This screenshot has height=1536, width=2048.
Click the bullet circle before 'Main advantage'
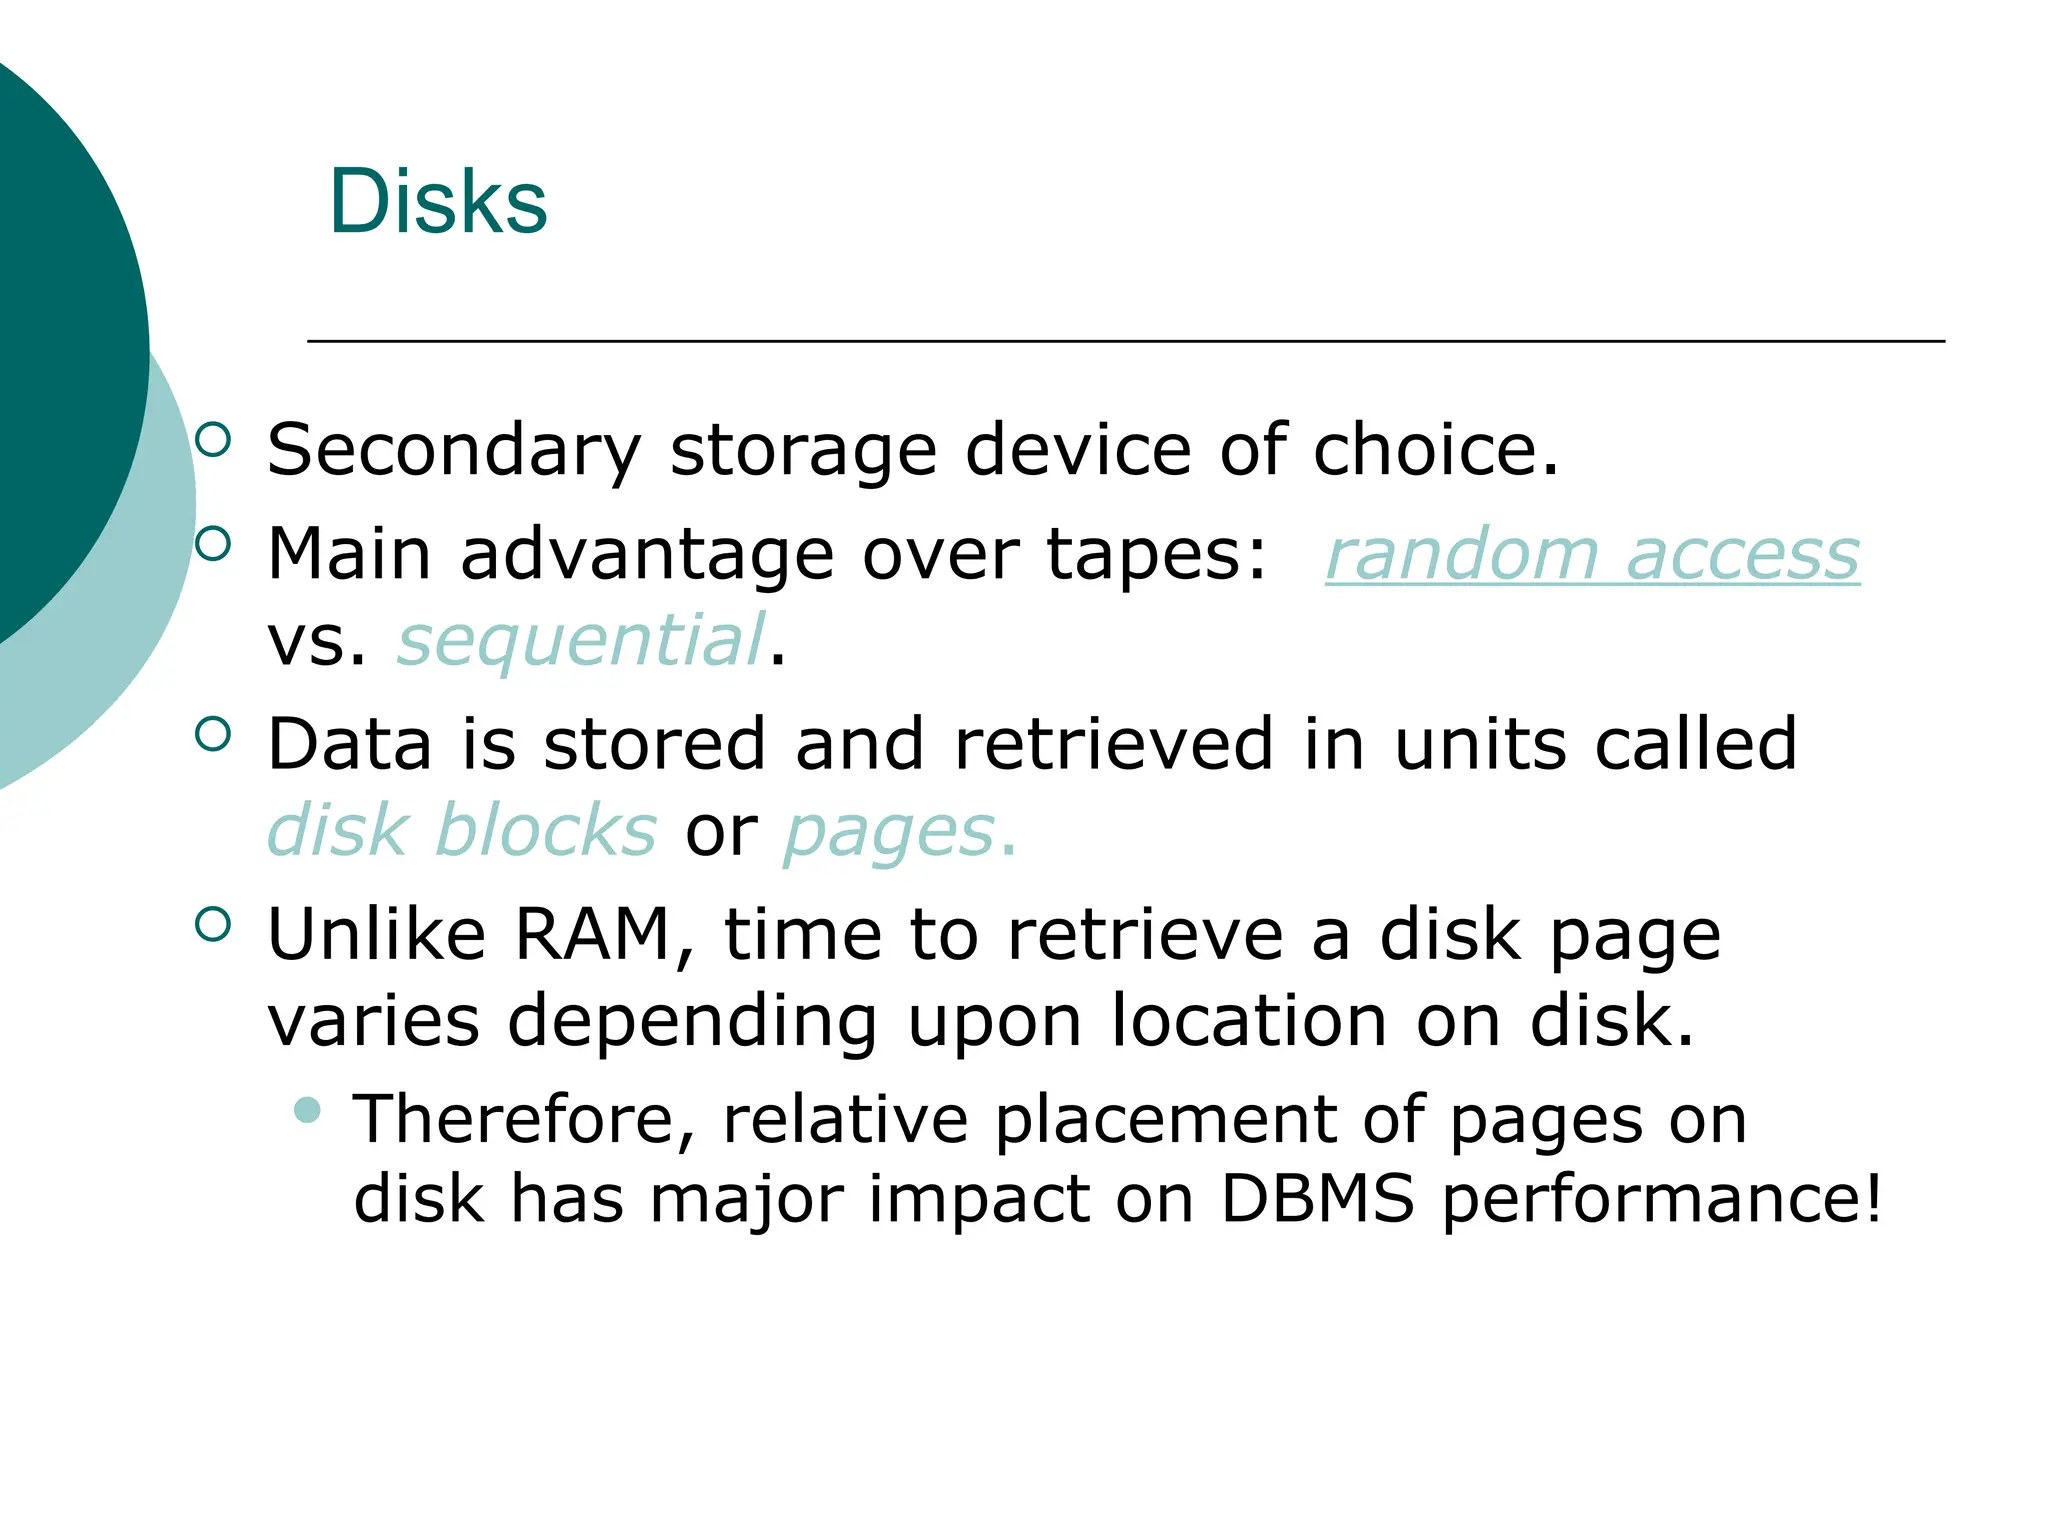[x=213, y=543]
